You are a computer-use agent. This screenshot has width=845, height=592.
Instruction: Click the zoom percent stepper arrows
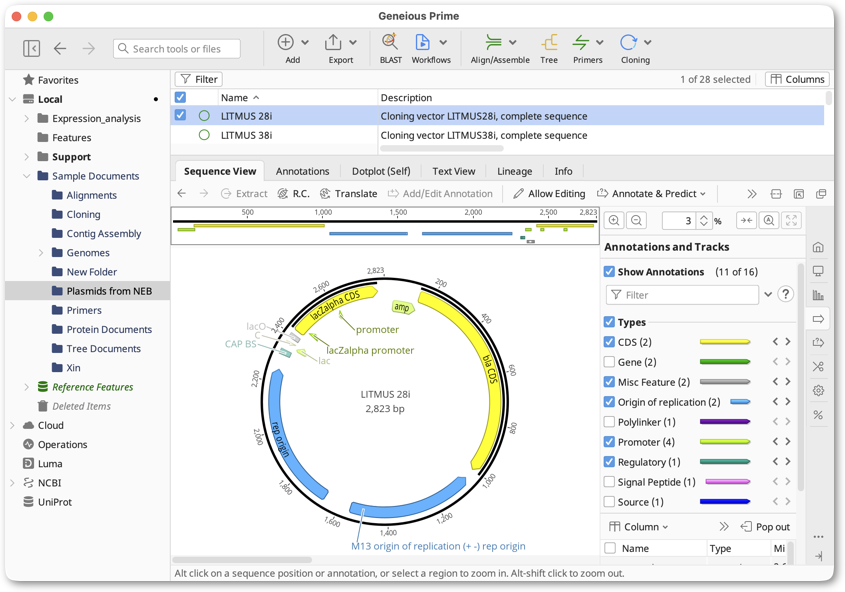[x=703, y=220]
